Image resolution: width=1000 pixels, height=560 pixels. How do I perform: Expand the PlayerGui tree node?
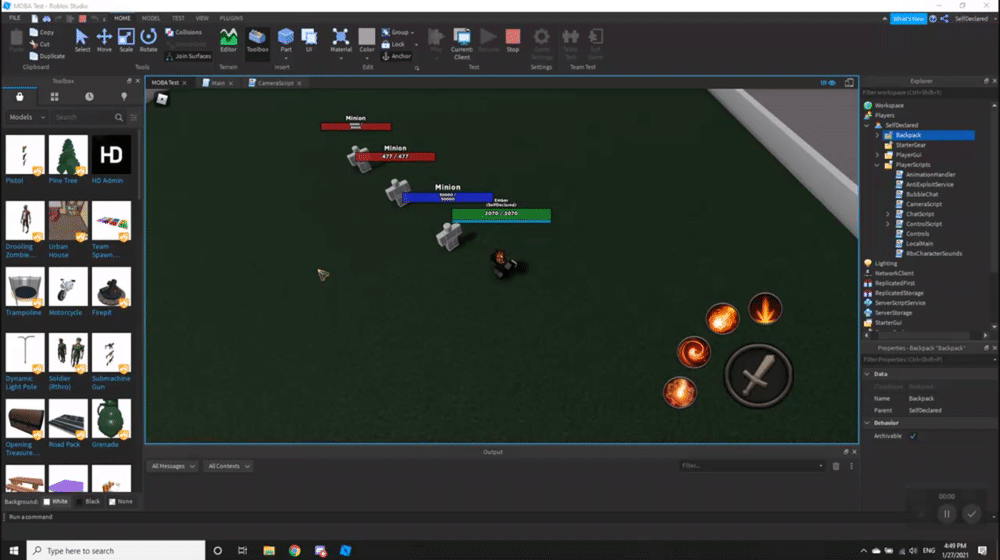coord(877,155)
